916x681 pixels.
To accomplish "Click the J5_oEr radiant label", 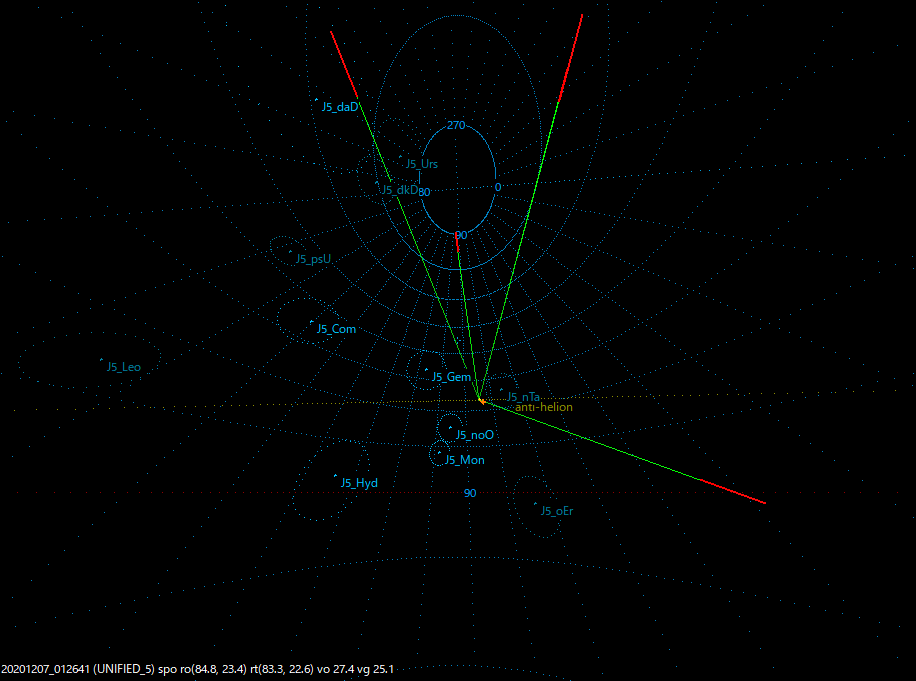I will (557, 511).
